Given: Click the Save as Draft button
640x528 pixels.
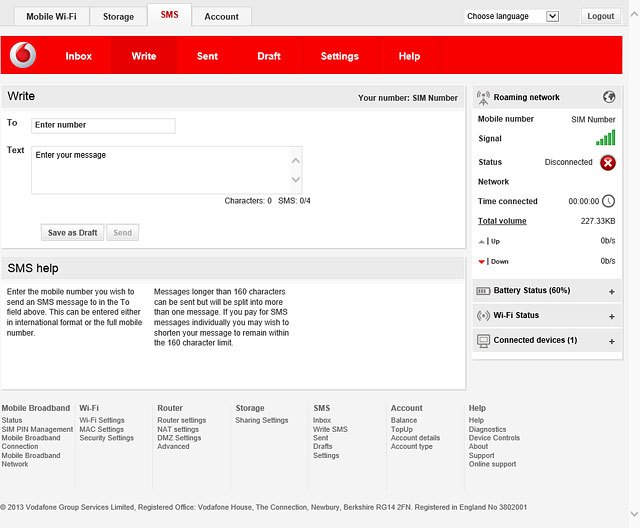Looking at the screenshot, I should tap(73, 233).
